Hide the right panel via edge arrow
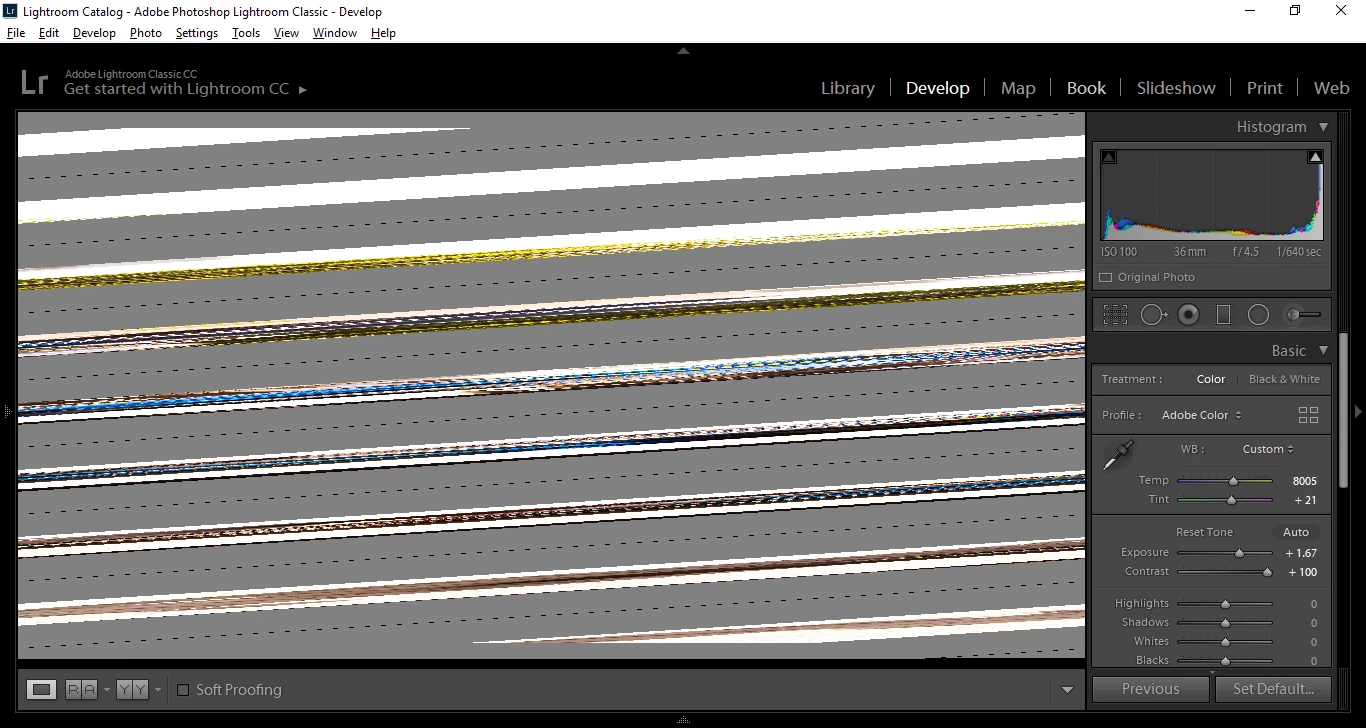The width and height of the screenshot is (1366, 728). coord(1358,411)
